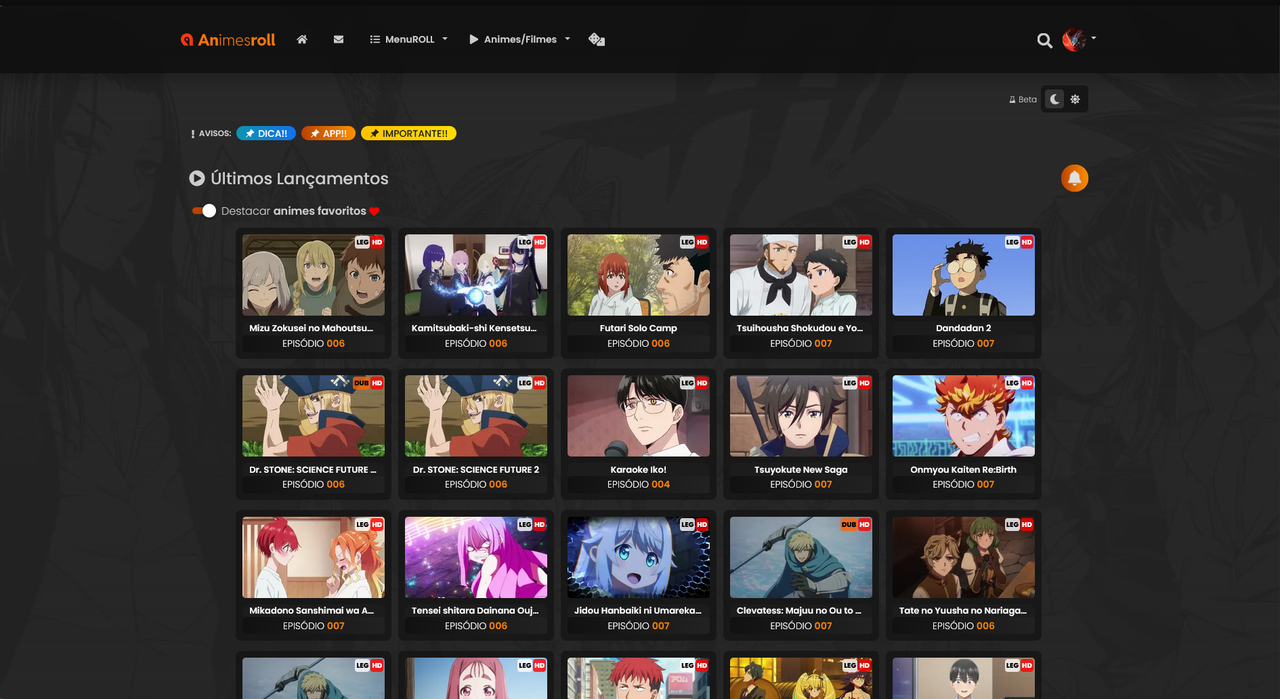
Task: Open the Tsuyokute New Saga thumbnail
Action: tap(801, 416)
